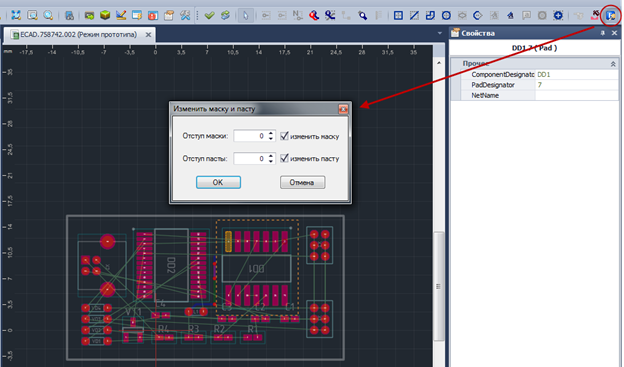This screenshot has height=367, width=624.
Task: Click the Отмена cancel button
Action: pos(302,182)
